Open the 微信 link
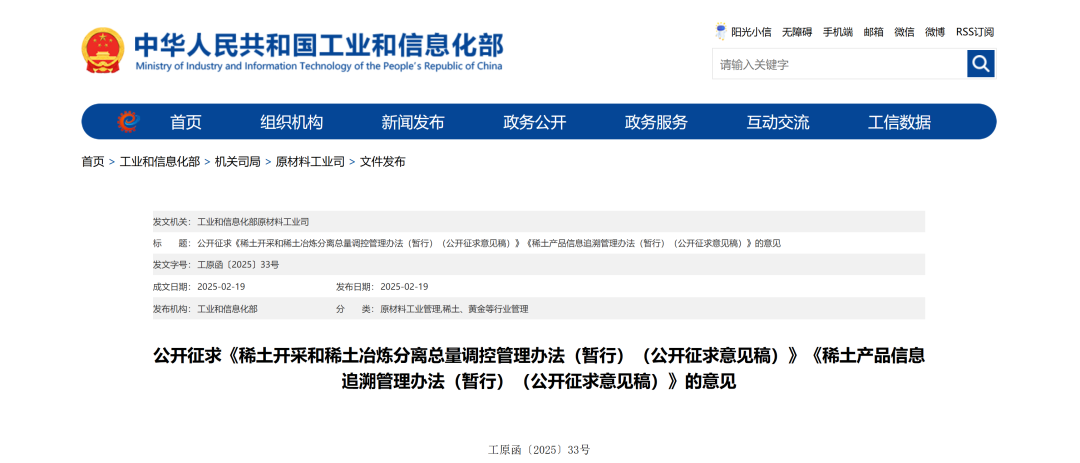Viewport: 1080px width, 463px height. tap(904, 32)
